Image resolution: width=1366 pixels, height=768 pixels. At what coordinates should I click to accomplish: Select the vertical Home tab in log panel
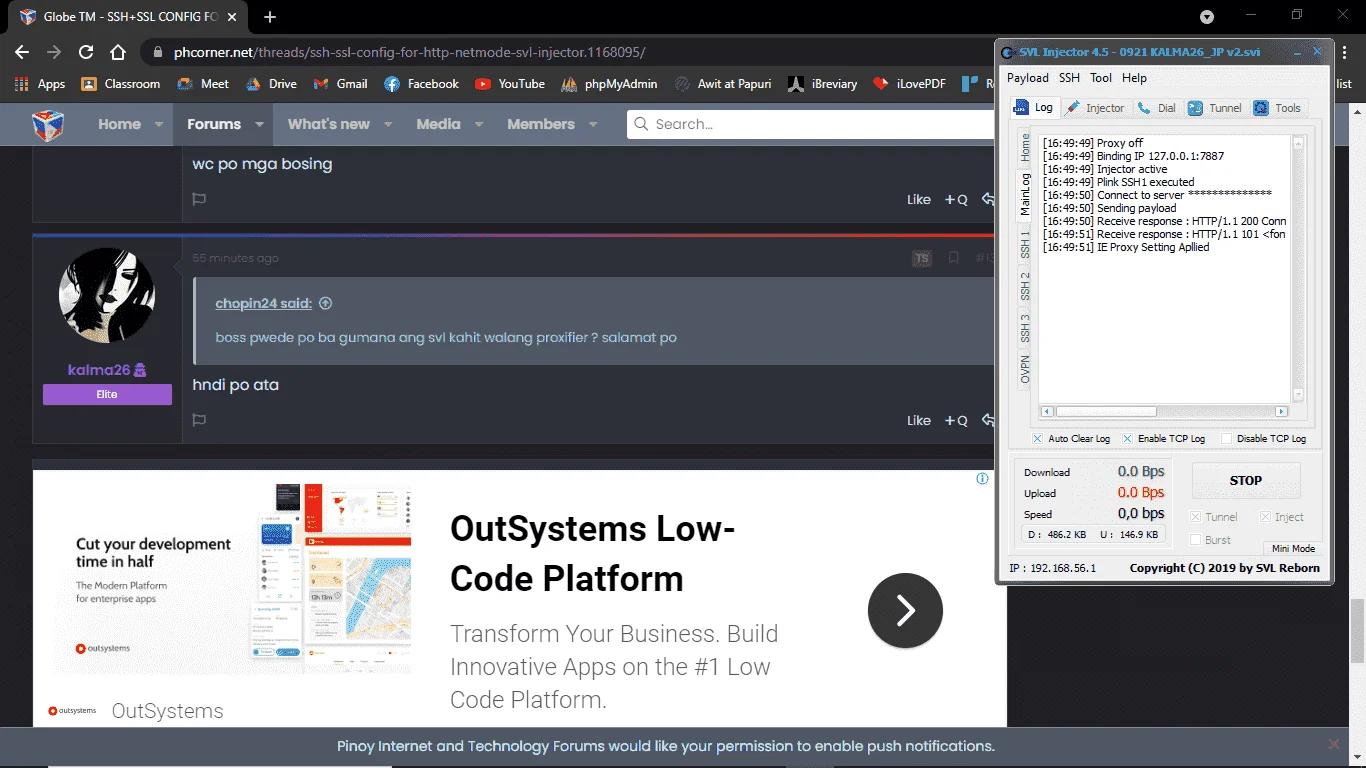[x=1025, y=148]
